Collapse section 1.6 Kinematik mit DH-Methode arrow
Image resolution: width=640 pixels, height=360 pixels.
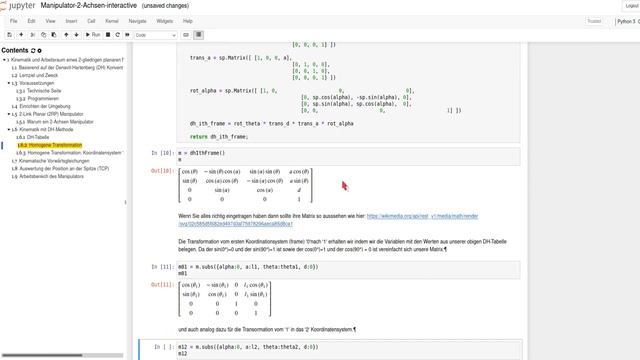(9, 130)
